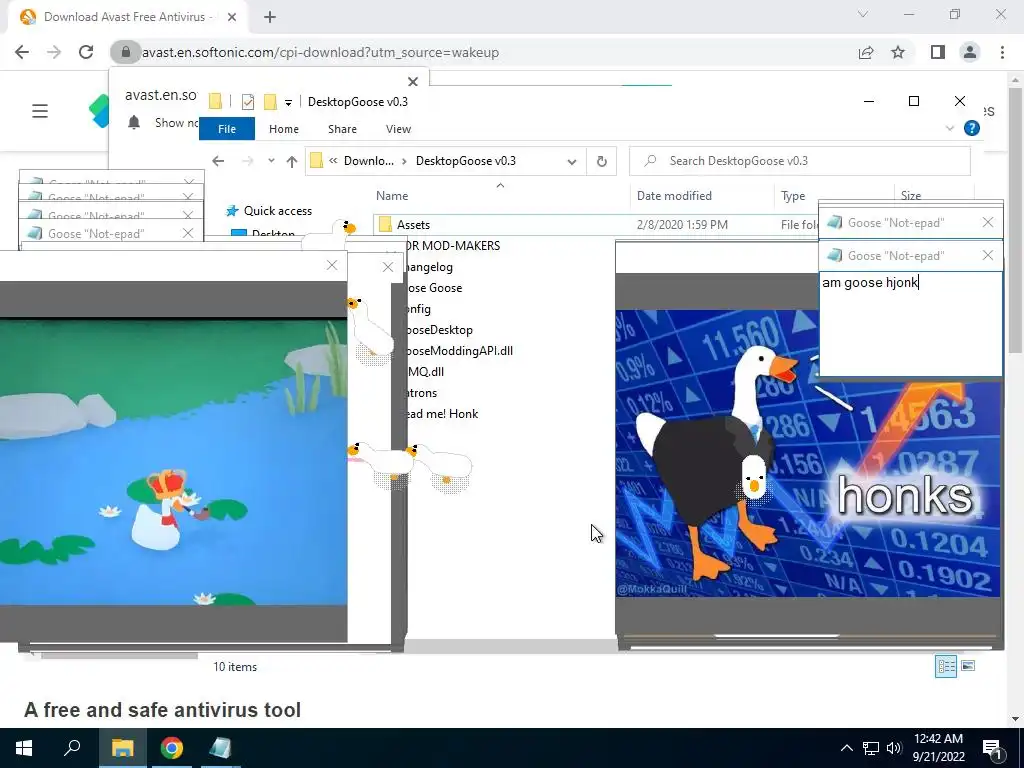Close the Avast Free Antivirus tab
The image size is (1024, 768).
pos(232,17)
